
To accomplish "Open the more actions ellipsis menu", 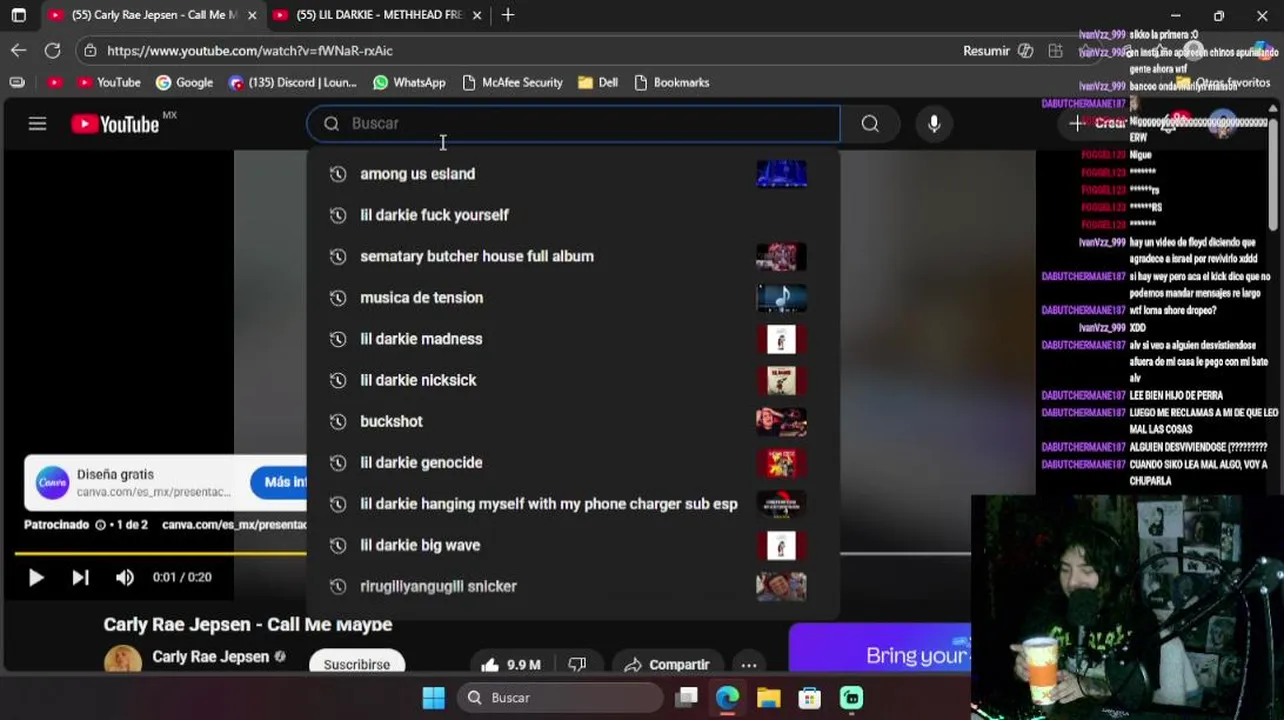I will click(749, 664).
